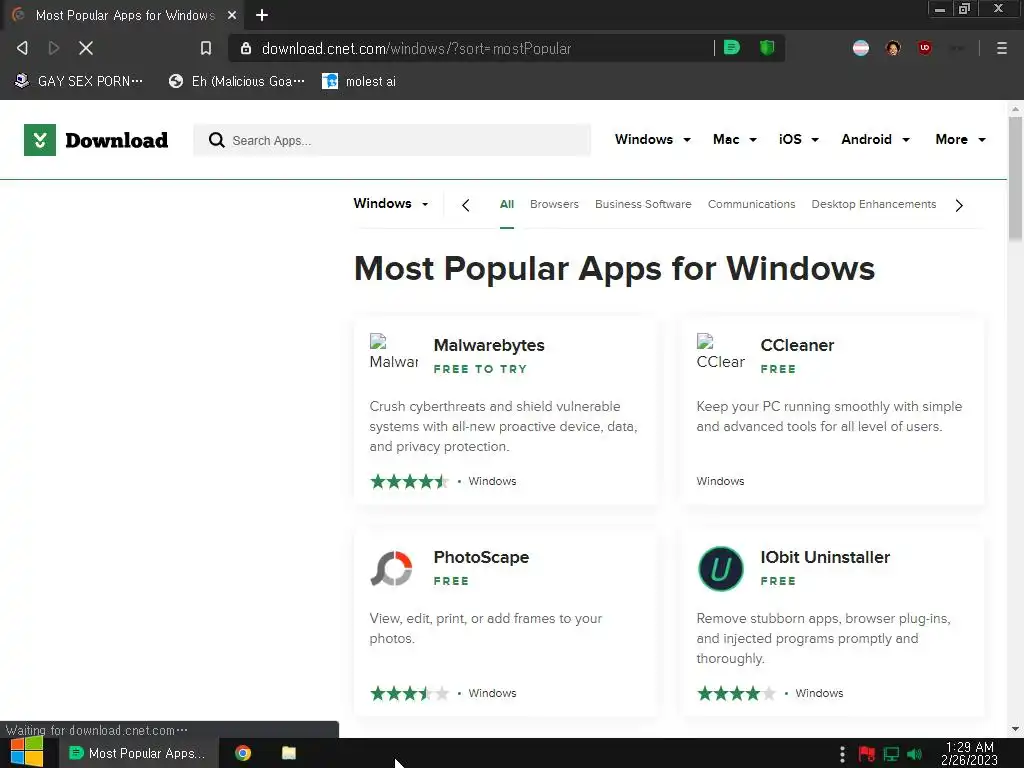1024x768 pixels.
Task: Click the Most Popular Apps taskbar button
Action: (137, 753)
